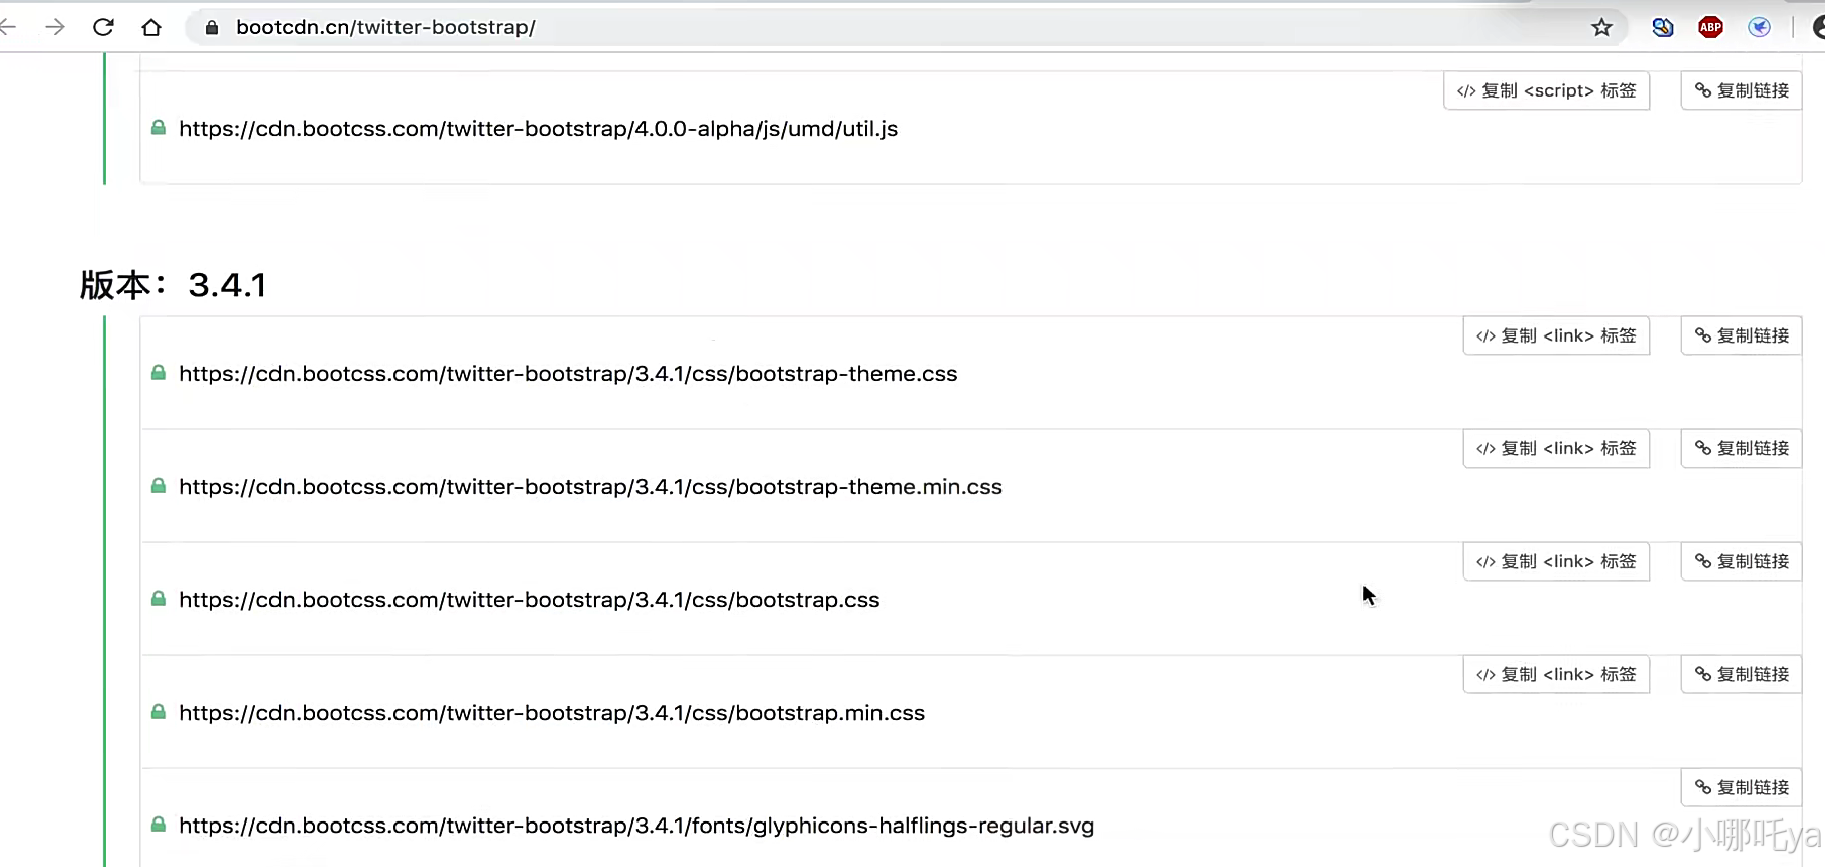The image size is (1825, 867).
Task: Copy URL link of bootstrap.css
Action: [x=1741, y=562]
